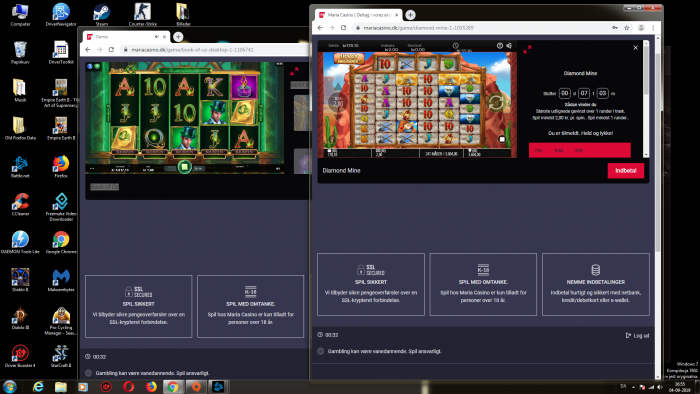Toggle white square stop button in Diamond Mine
Screen dimensions: 700x394
pyautogui.click(x=502, y=139)
